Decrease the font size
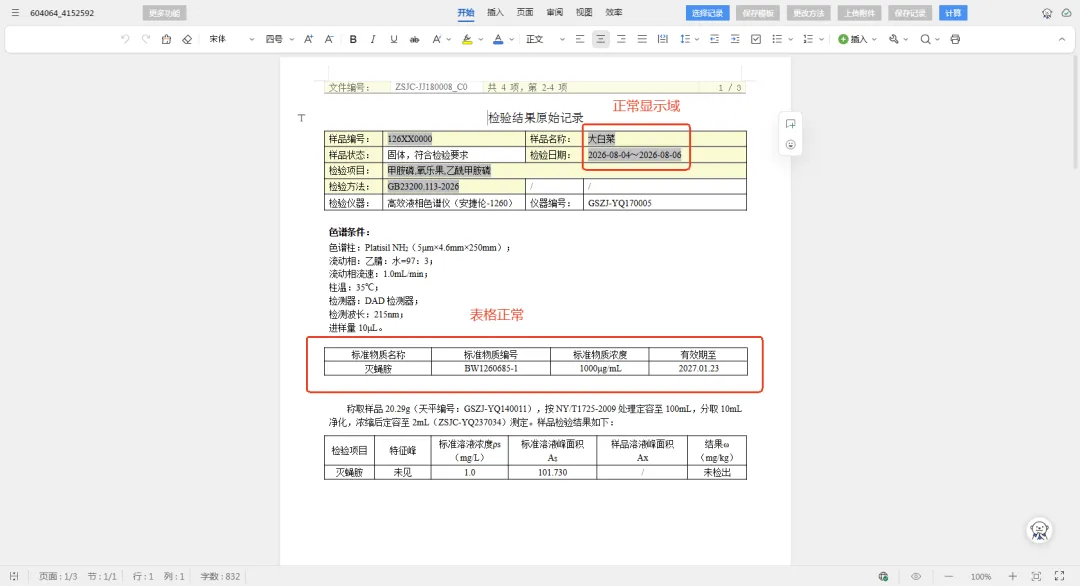1080x586 pixels. (x=329, y=39)
